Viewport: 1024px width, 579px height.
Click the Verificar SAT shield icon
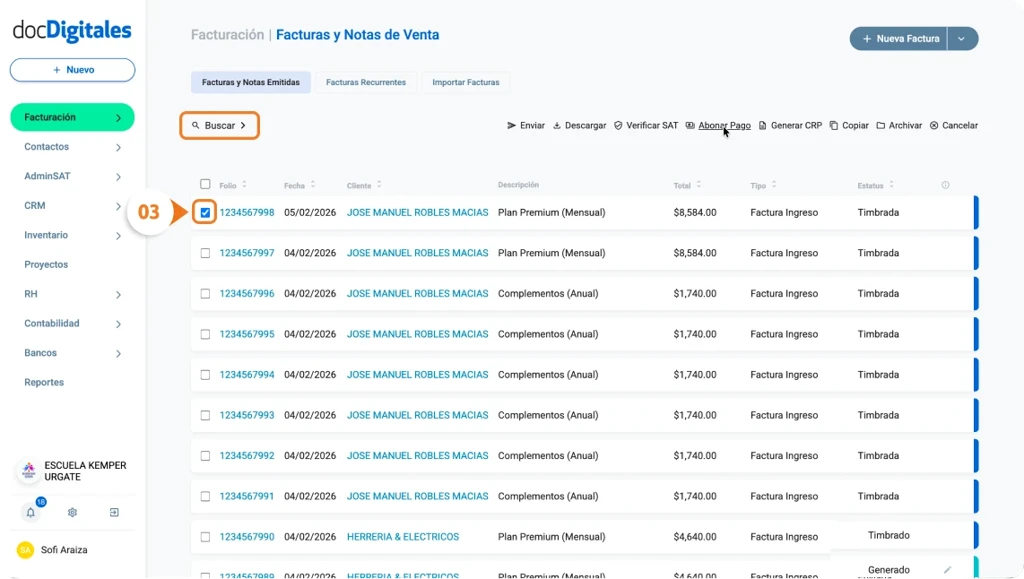[x=618, y=126]
